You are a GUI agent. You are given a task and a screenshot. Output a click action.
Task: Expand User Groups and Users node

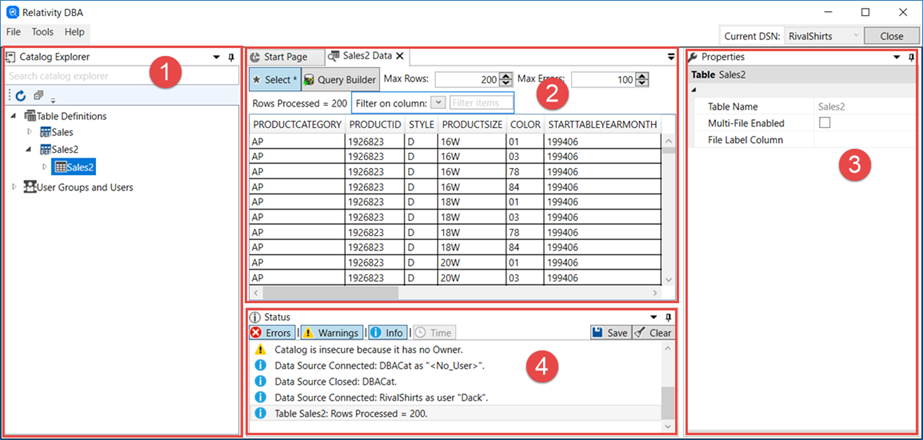[x=14, y=187]
